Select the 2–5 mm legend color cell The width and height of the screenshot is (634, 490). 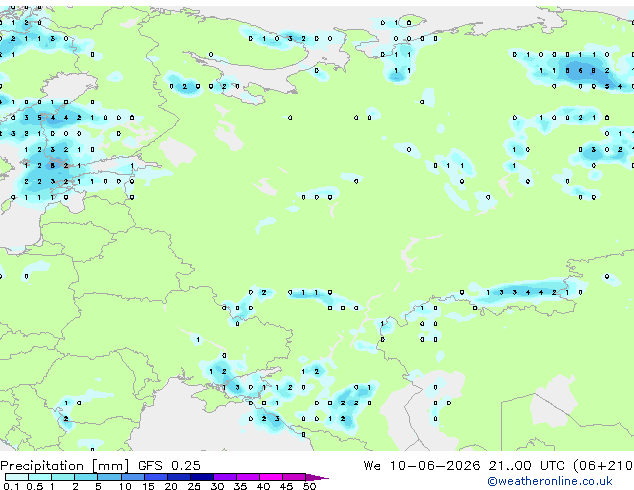[x=86, y=477]
